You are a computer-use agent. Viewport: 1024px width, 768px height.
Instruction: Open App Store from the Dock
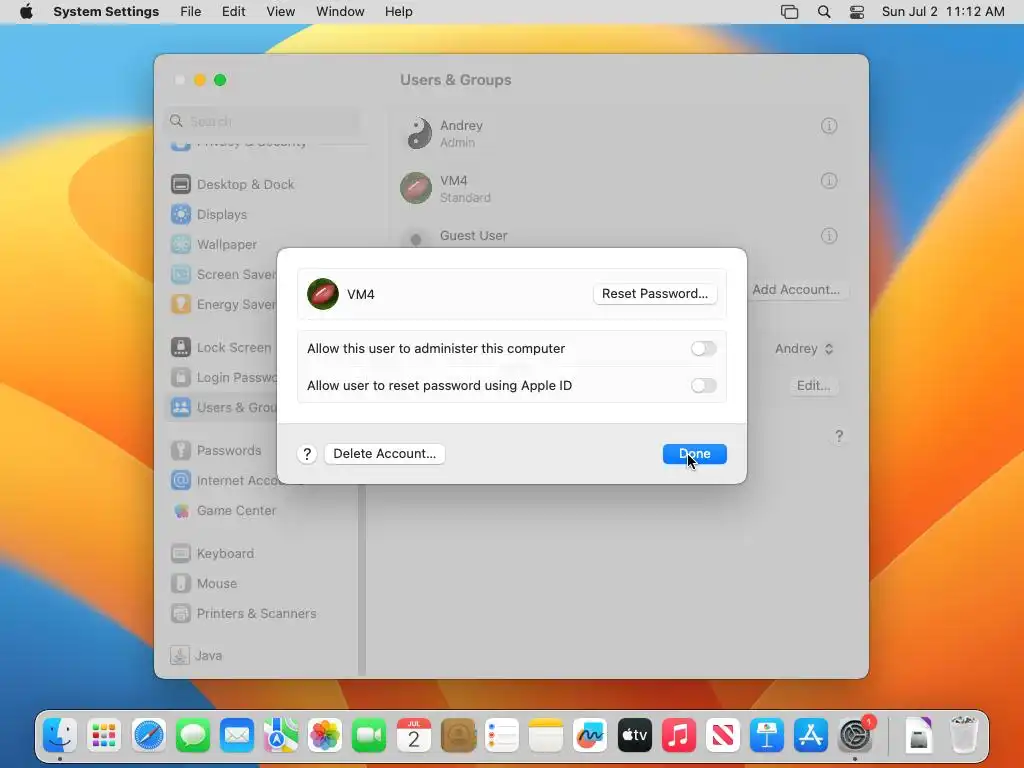[810, 736]
